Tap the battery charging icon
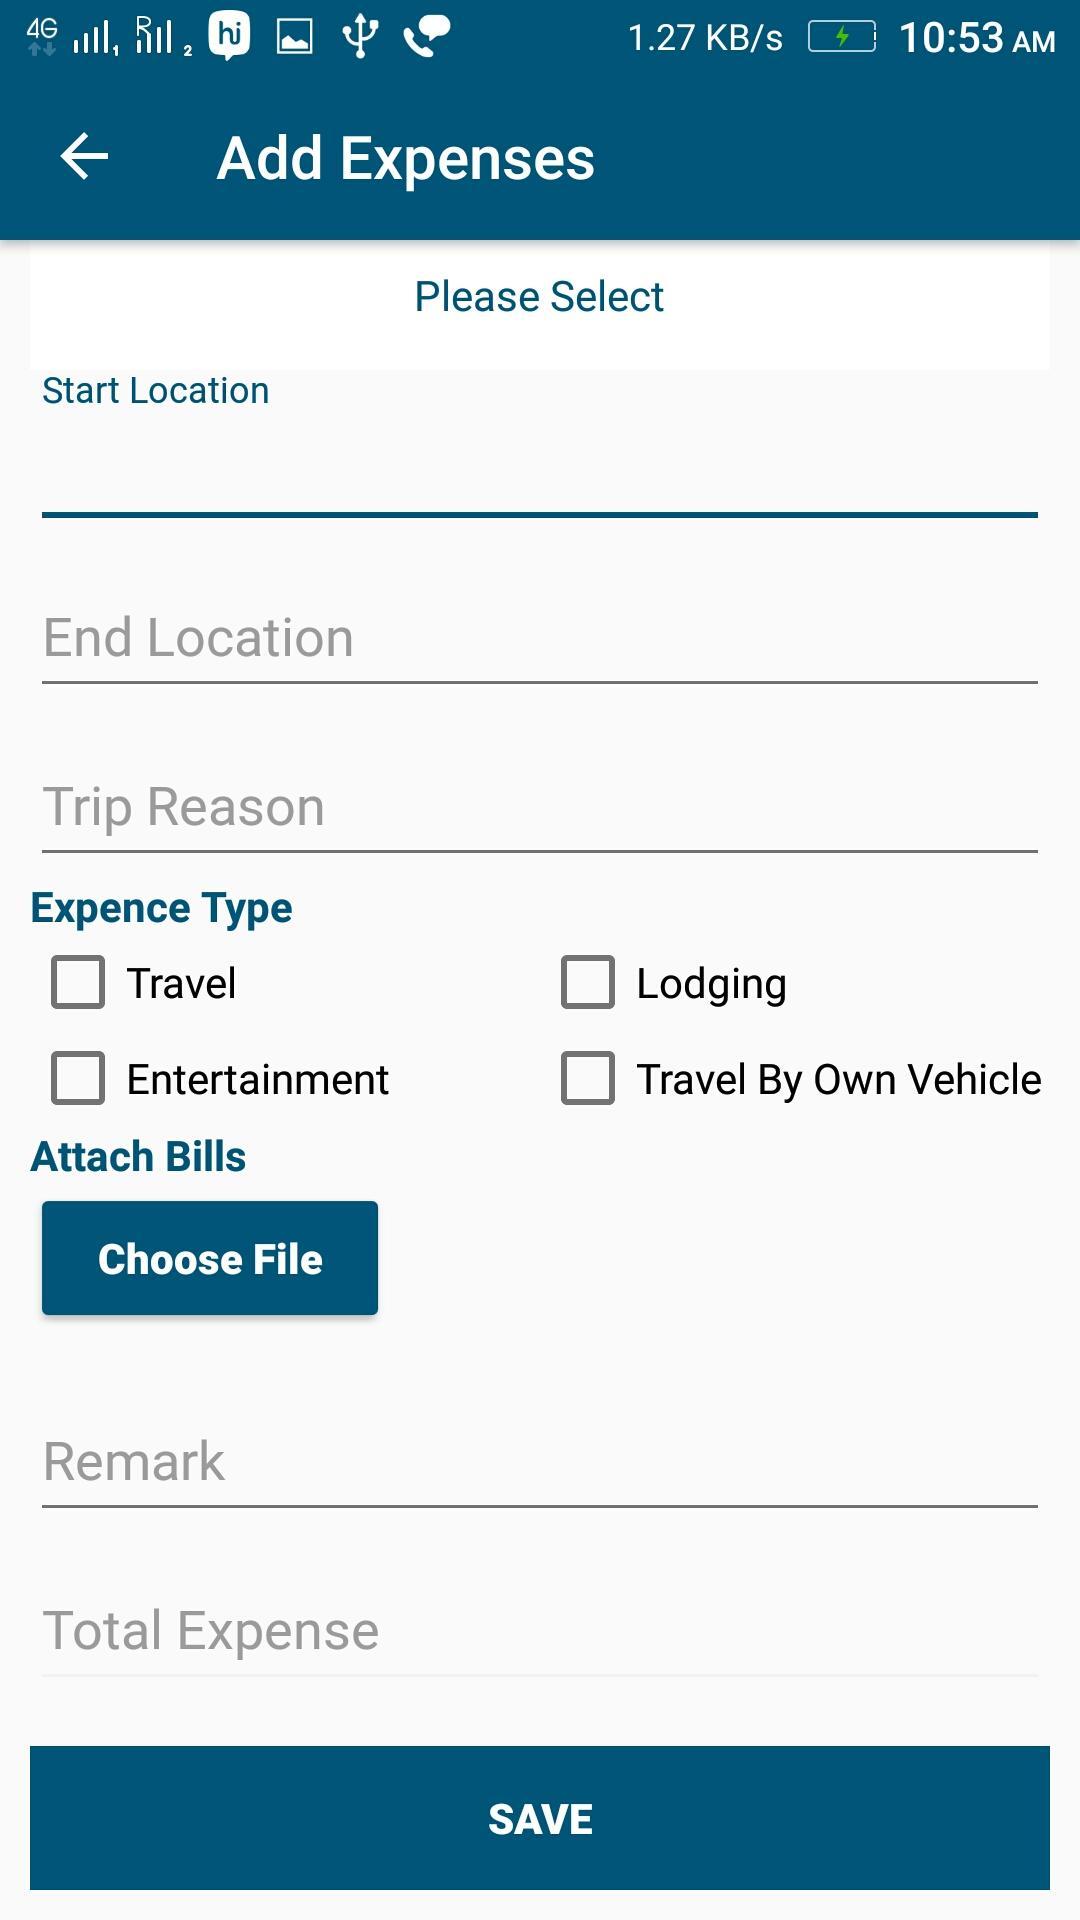 (x=842, y=37)
